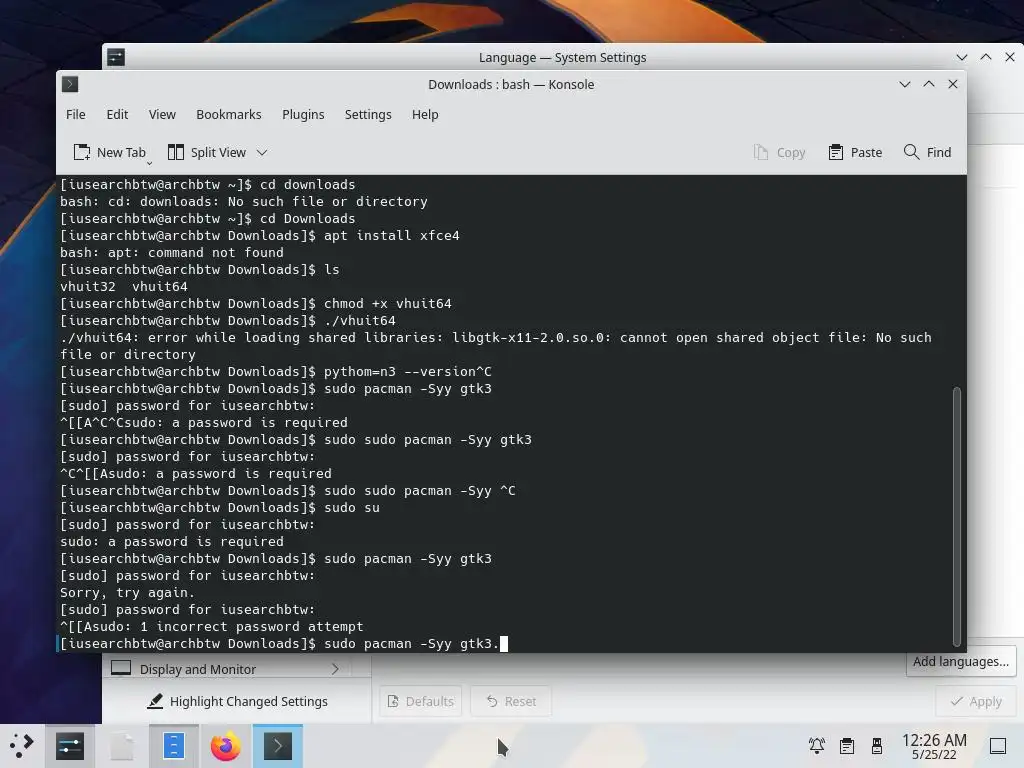Maximize the System Settings window
1024x768 pixels.
tap(985, 57)
